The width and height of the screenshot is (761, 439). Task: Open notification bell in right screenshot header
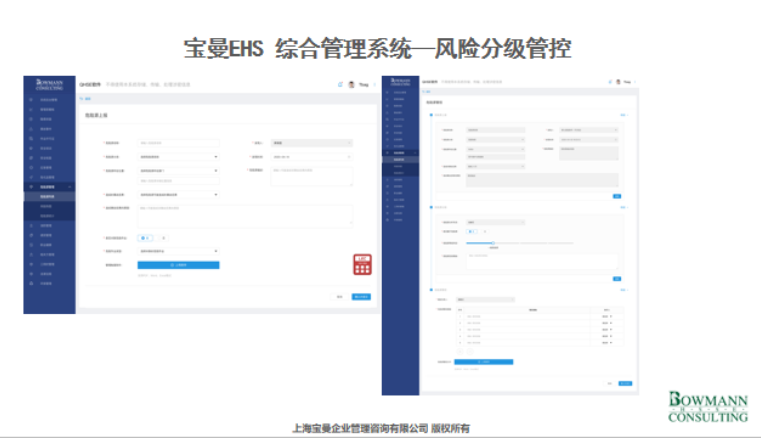[611, 81]
